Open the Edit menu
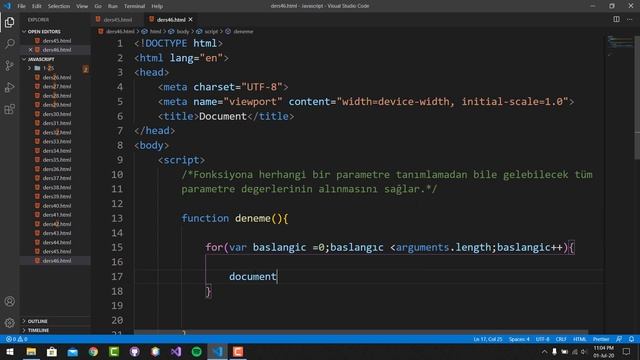The image size is (640, 360). (37, 6)
